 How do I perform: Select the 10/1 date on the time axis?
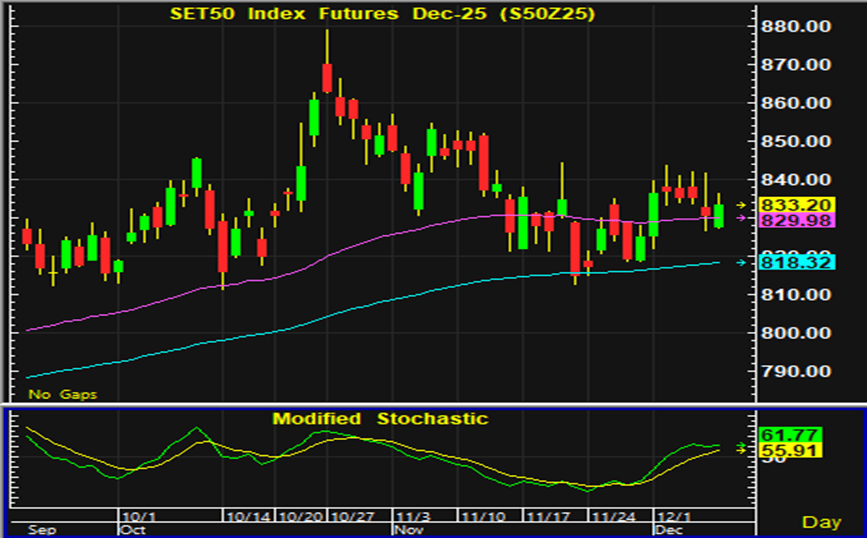(x=134, y=516)
